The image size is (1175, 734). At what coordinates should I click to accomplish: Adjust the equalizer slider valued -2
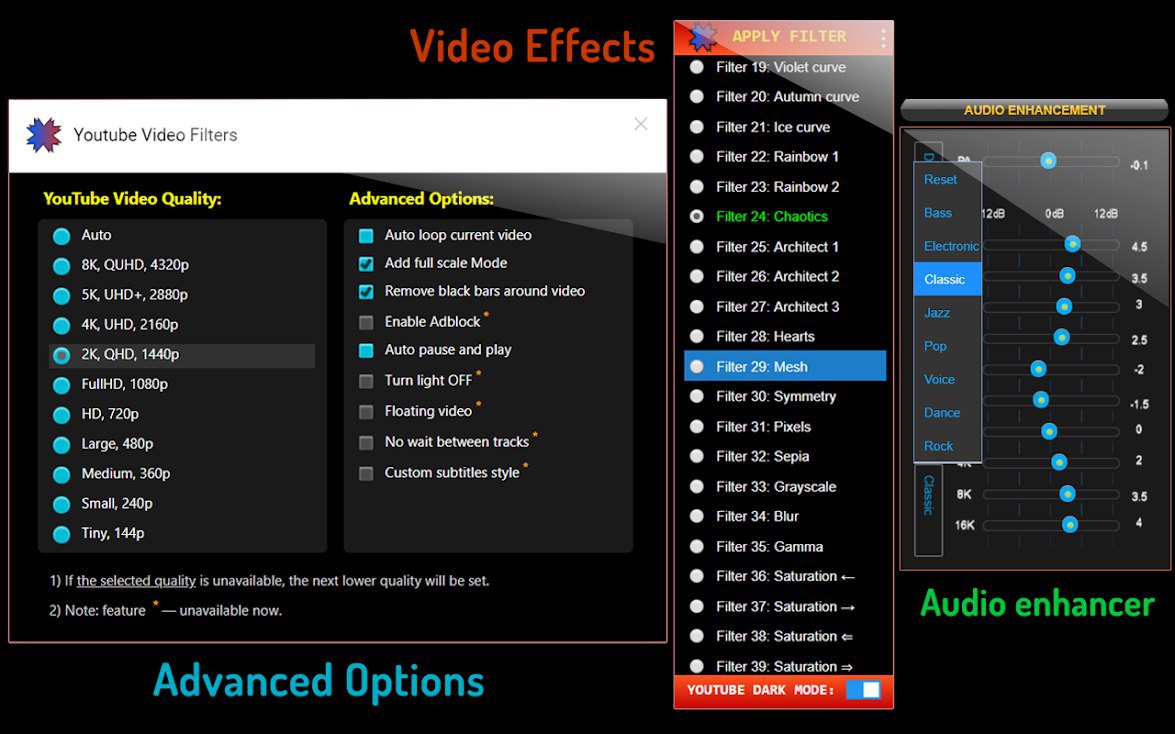pos(1038,369)
